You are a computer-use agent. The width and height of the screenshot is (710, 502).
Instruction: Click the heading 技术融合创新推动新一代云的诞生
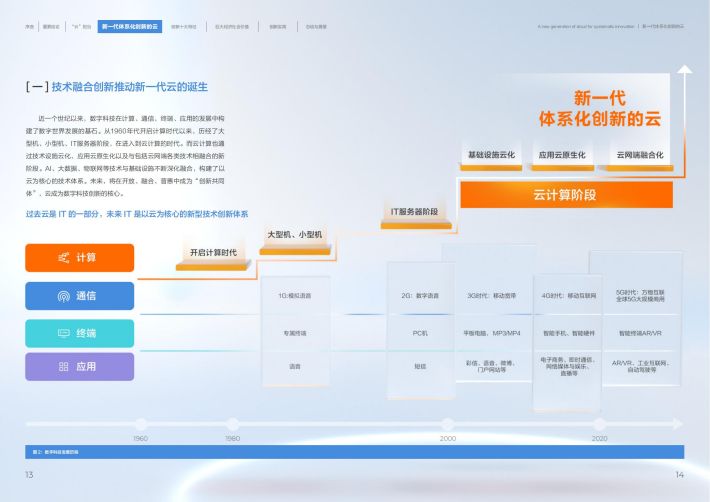[x=130, y=87]
